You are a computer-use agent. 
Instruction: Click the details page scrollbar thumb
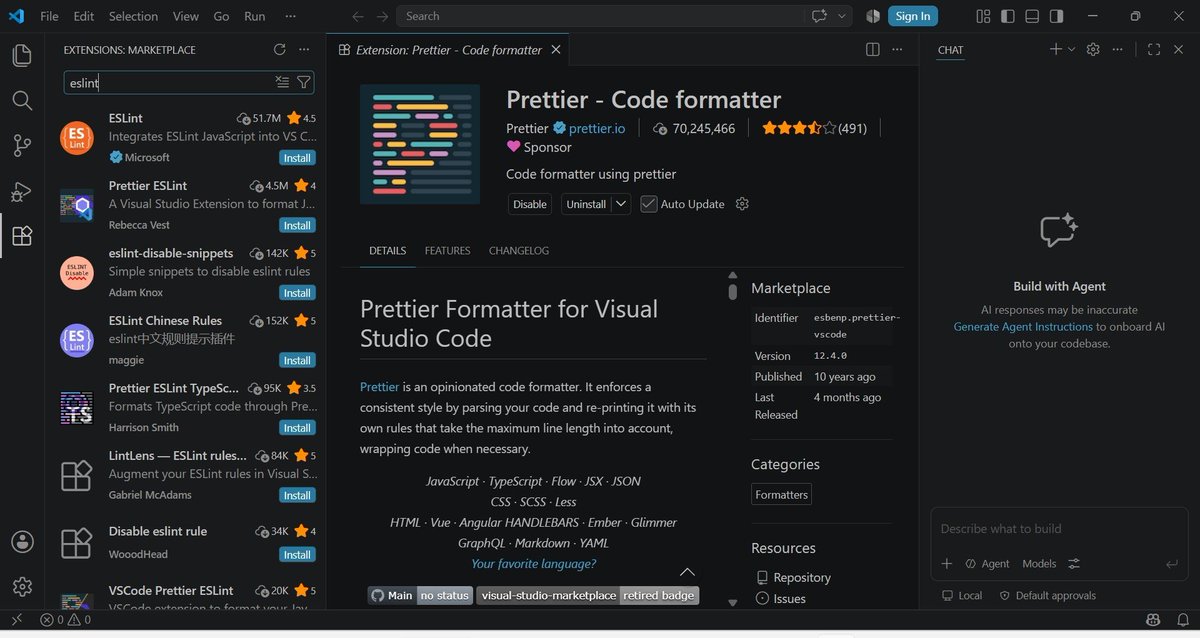click(732, 290)
